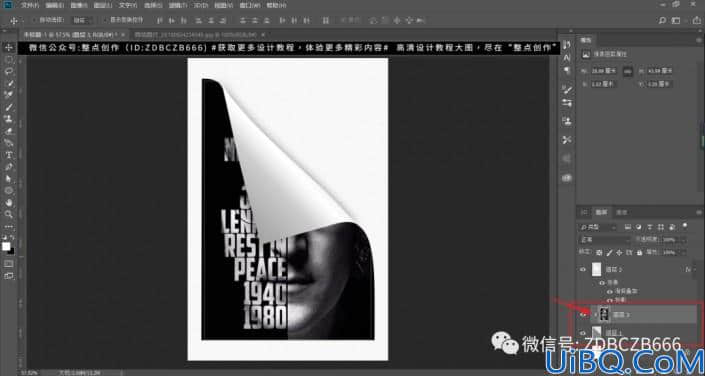Toggle Quick Mask mode icon
This screenshot has width=705, height=376.
click(x=8, y=263)
